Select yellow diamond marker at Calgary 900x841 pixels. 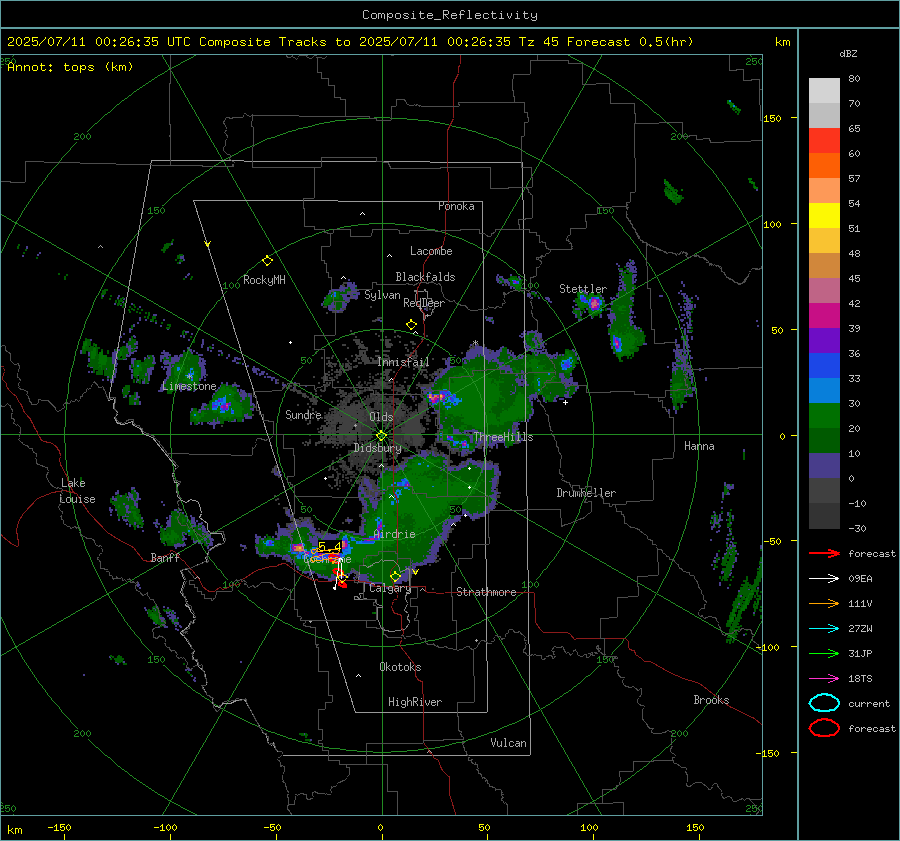[395, 576]
